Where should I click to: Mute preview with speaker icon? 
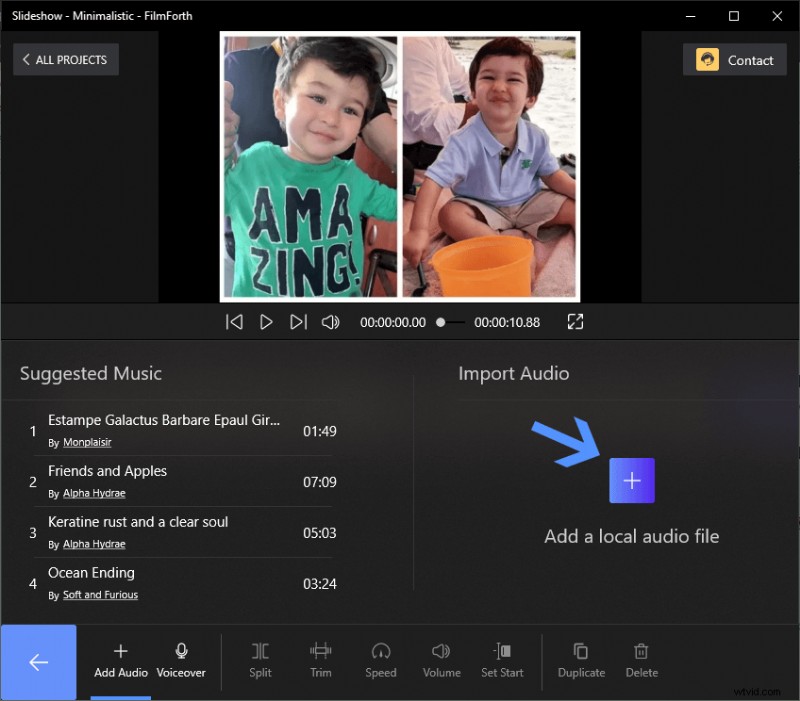(x=331, y=322)
